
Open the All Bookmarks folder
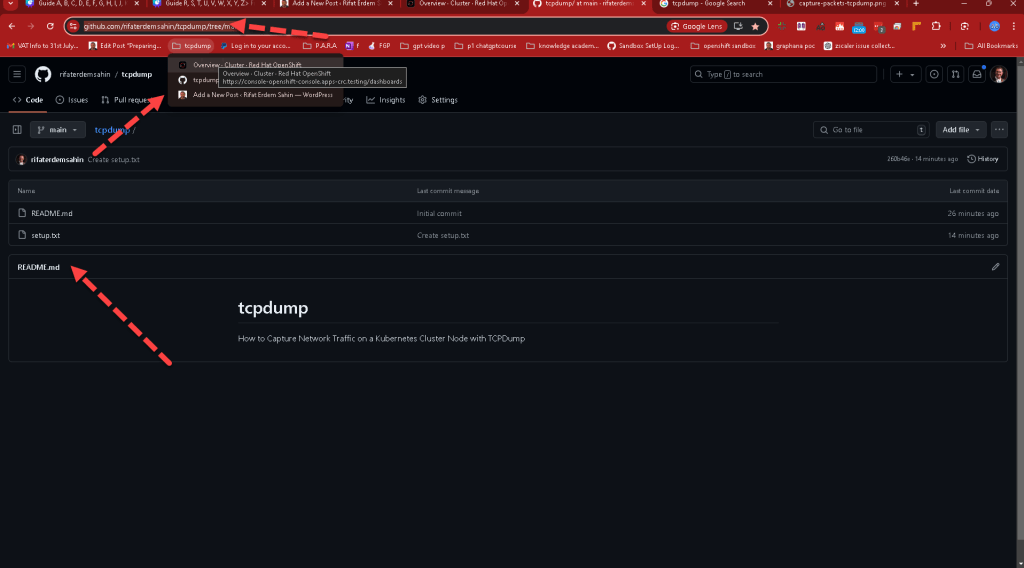pos(991,46)
